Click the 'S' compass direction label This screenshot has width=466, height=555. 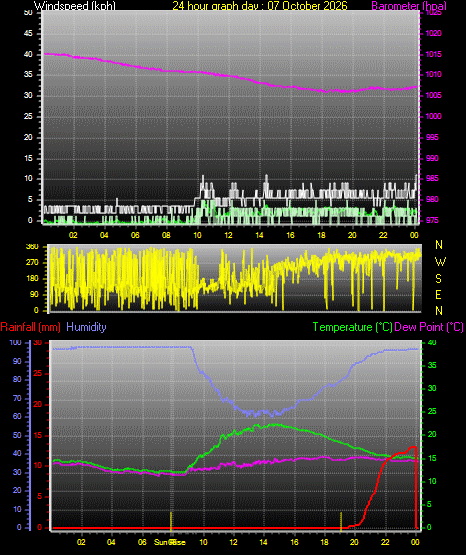pyautogui.click(x=438, y=279)
